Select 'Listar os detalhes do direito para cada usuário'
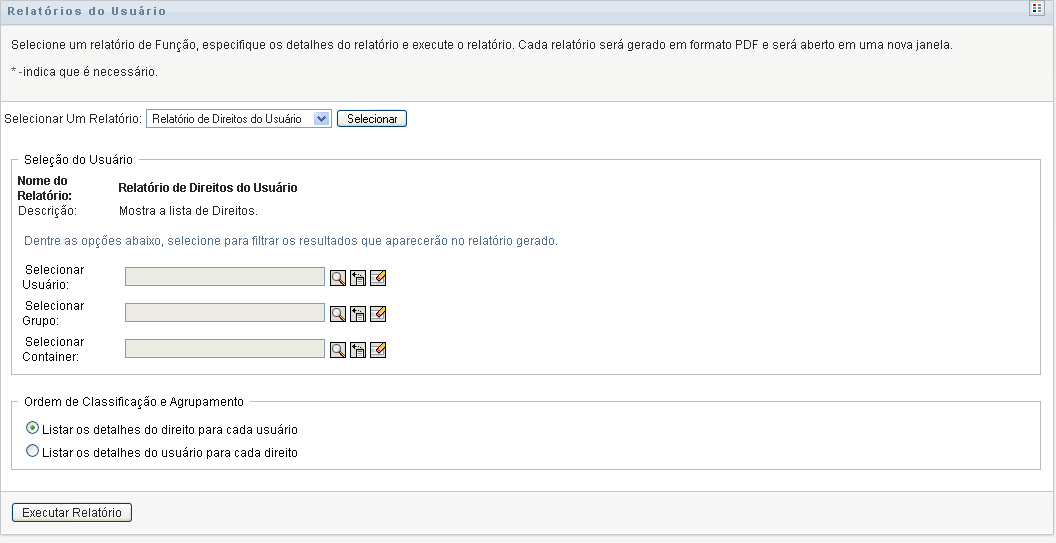 33,429
